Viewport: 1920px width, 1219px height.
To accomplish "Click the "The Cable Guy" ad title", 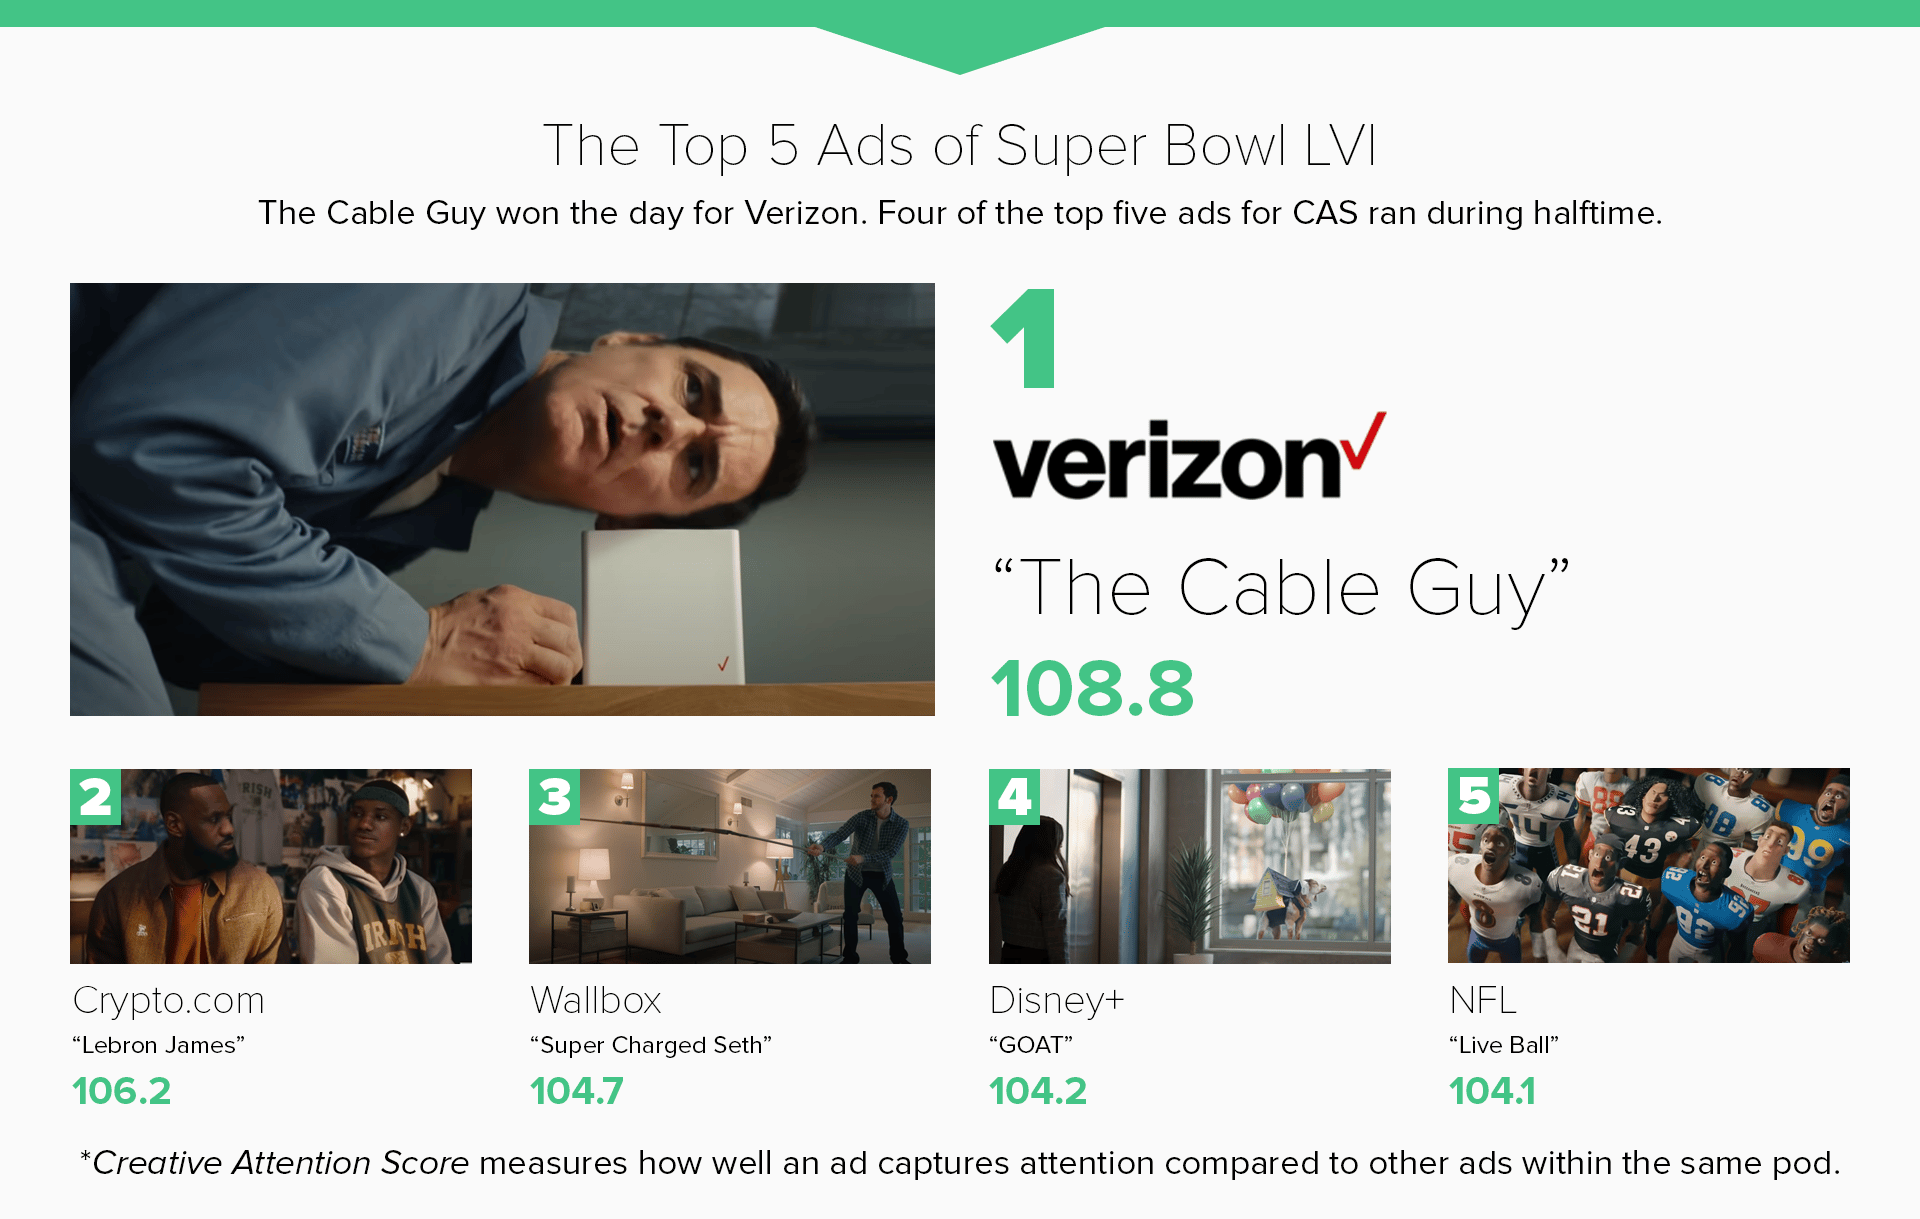I will point(1280,588).
